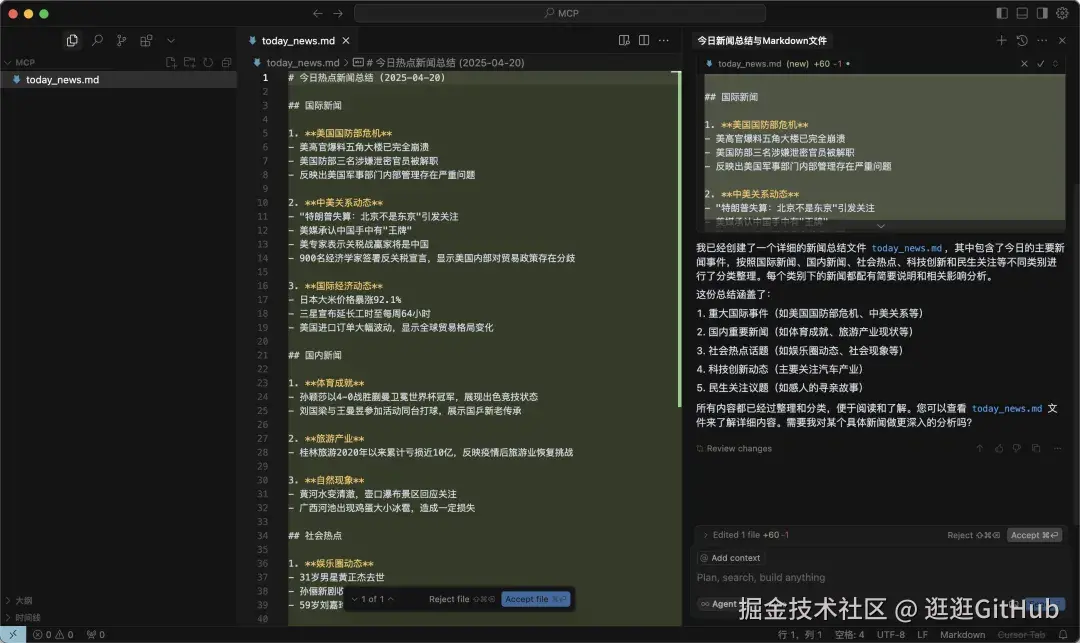This screenshot has height=643, width=1080.
Task: Create a new file in the MCP explorer
Action: click(x=170, y=62)
